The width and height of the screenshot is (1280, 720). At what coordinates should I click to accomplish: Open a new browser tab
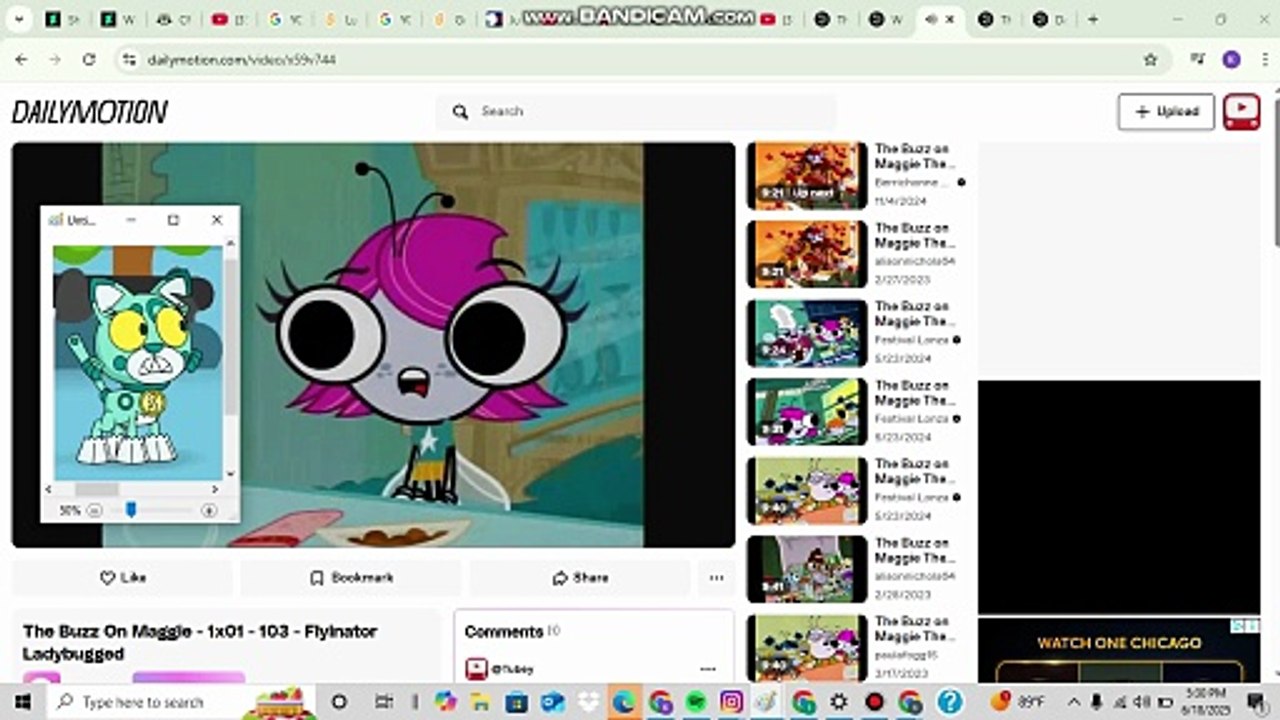pos(1093,19)
